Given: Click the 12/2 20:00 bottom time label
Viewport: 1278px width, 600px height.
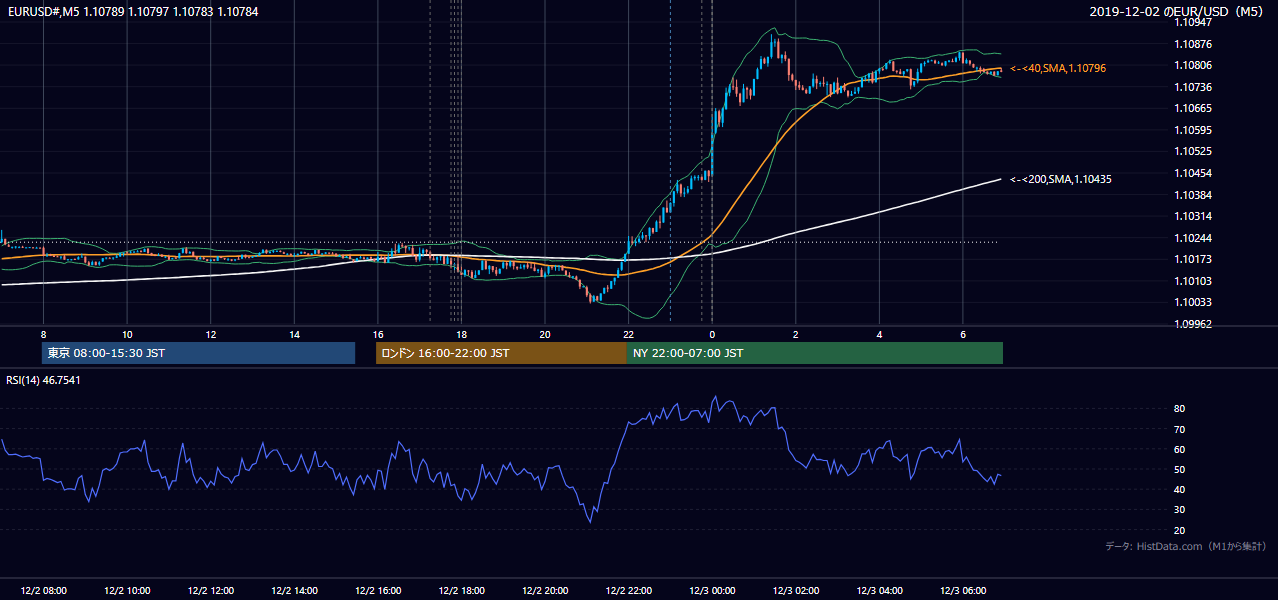Looking at the screenshot, I should [x=545, y=590].
